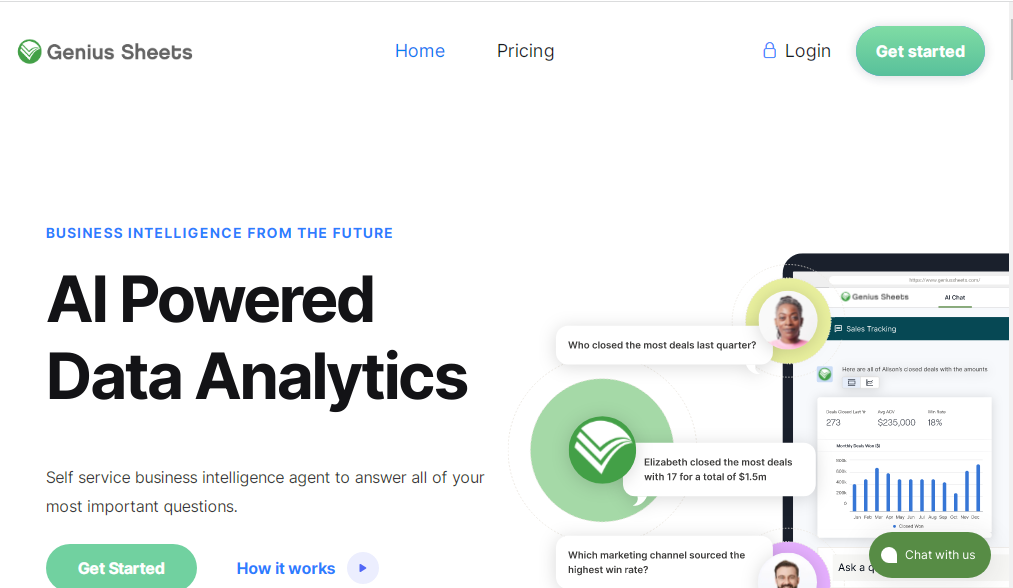Click the Genius Sheets logo icon in header
Screen dimensions: 1013x588
30,51
